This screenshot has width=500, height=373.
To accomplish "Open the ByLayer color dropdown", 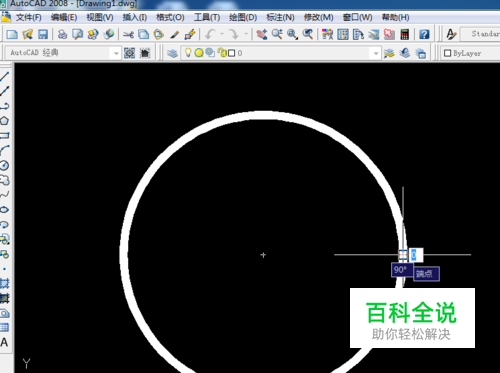I will pos(471,53).
